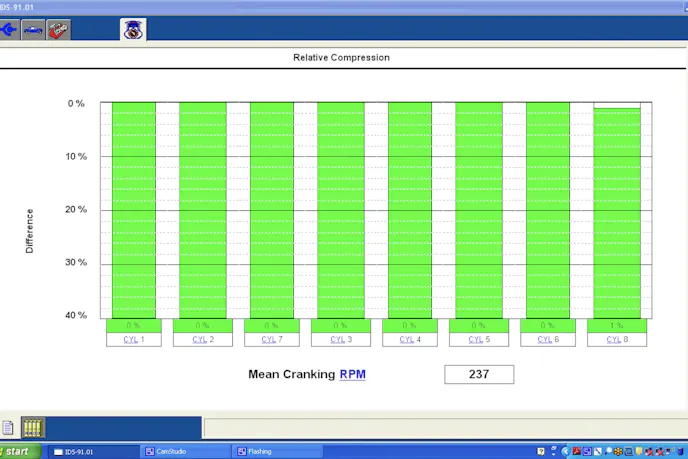Screen dimensions: 688x459
Task: Open the CYL 7 label link
Action: coord(272,340)
